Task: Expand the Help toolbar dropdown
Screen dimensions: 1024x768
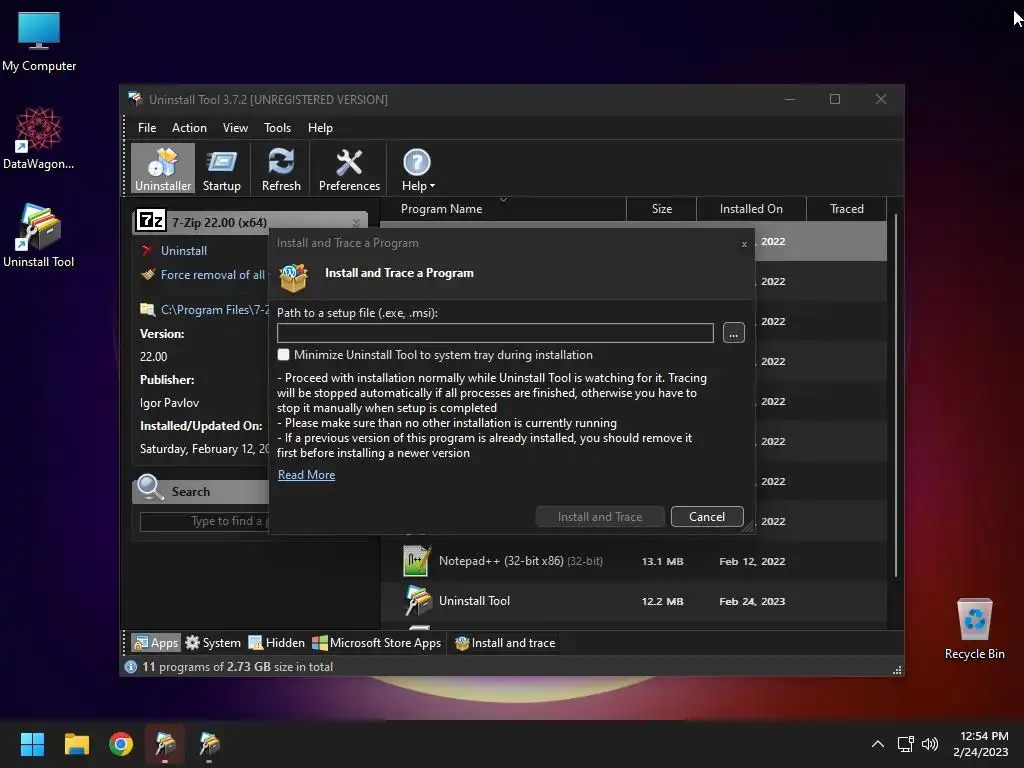Action: click(417, 168)
